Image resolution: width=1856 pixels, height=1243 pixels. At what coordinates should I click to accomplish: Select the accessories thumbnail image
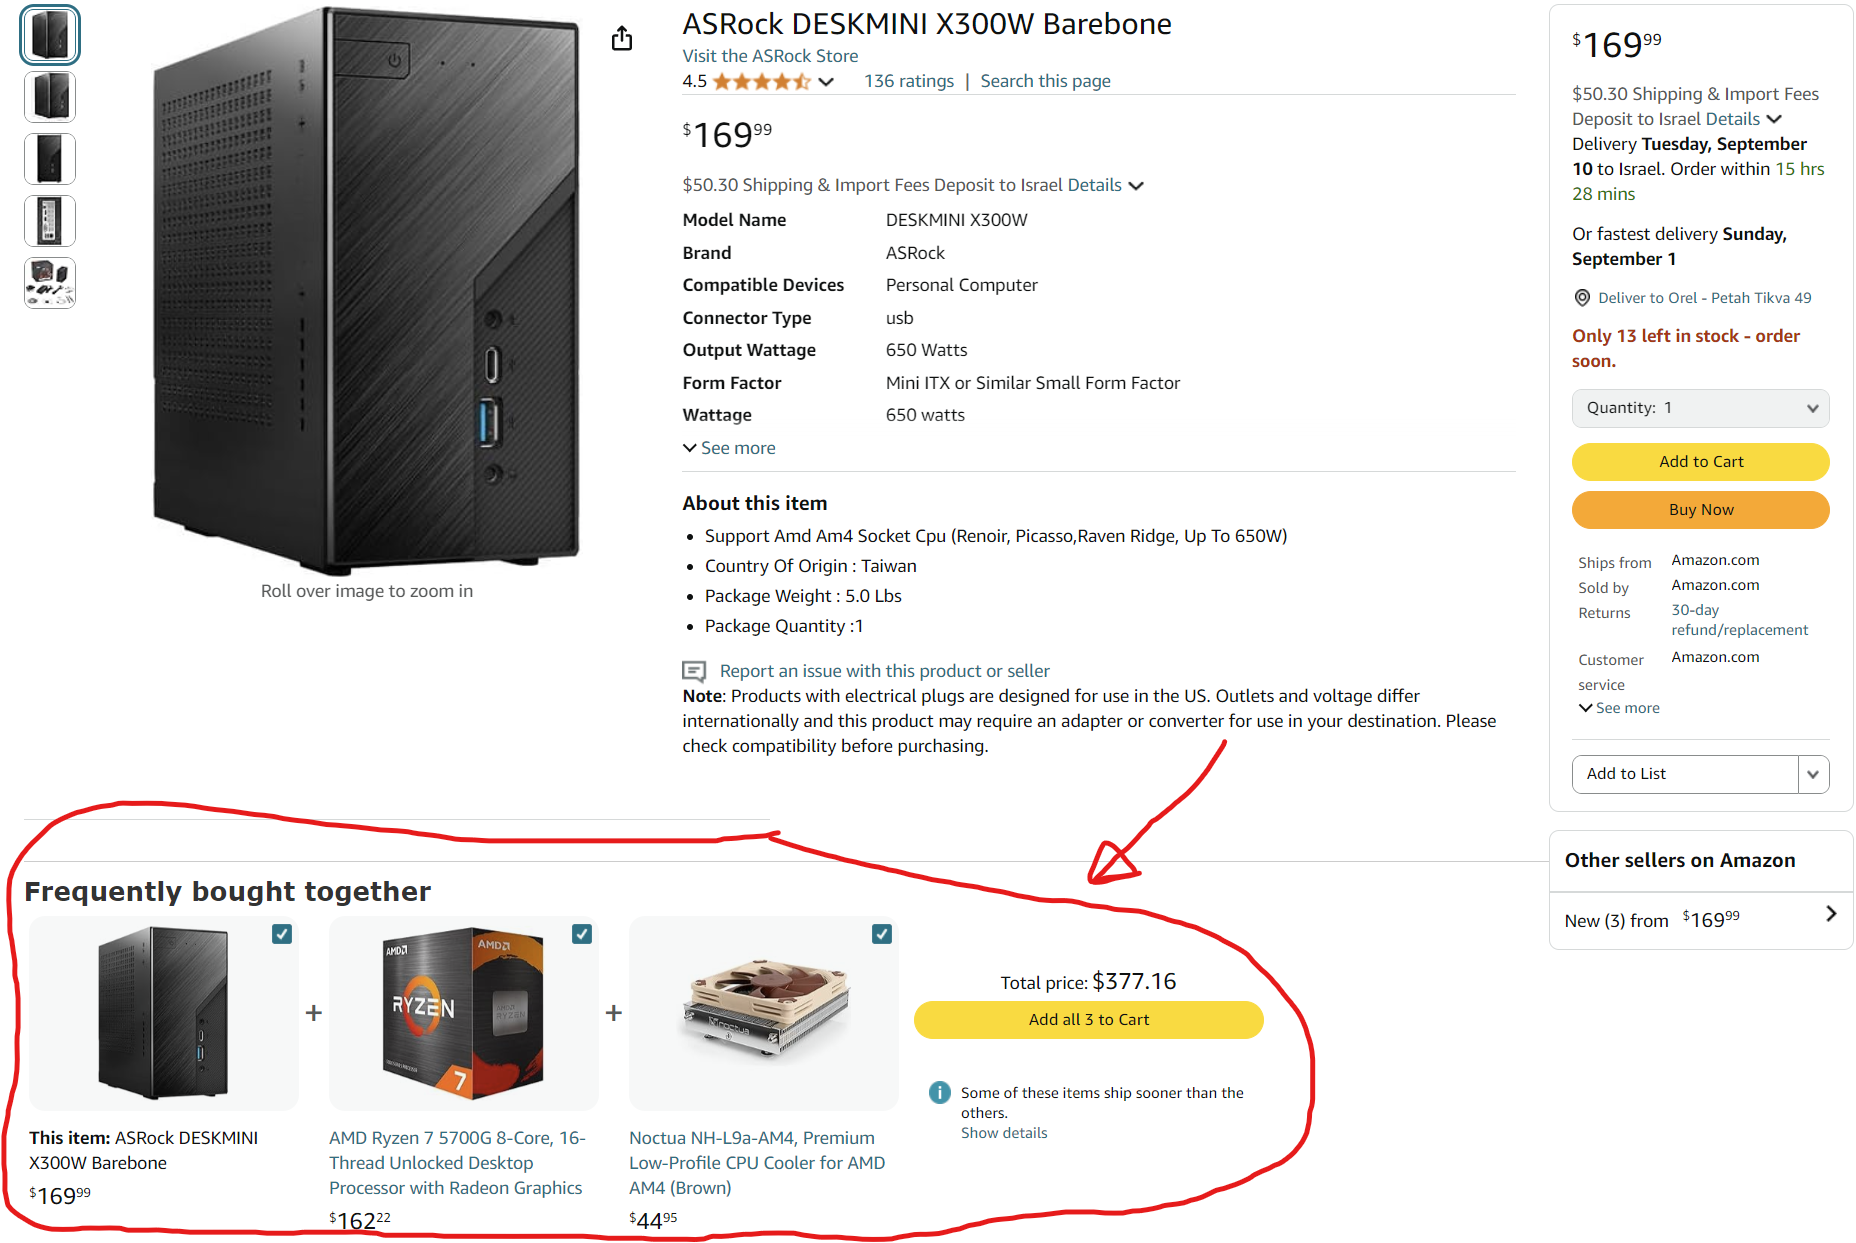click(x=50, y=283)
